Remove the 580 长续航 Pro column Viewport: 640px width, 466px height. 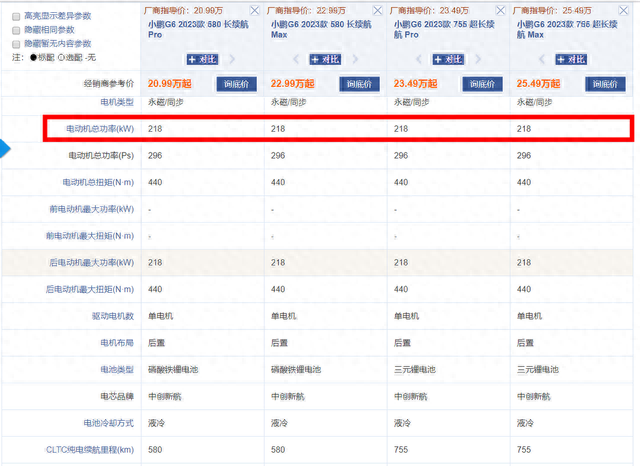254,10
